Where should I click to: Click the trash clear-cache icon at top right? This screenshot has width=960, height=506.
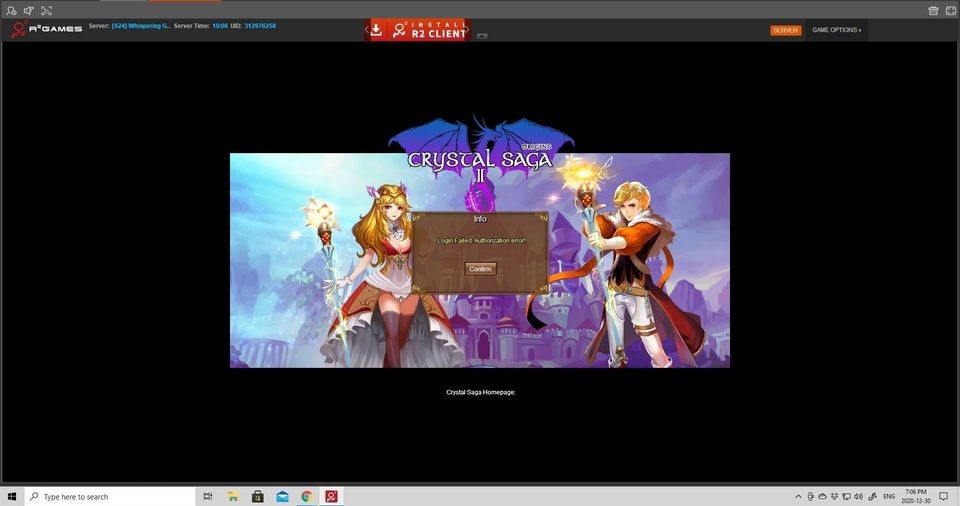(x=933, y=10)
